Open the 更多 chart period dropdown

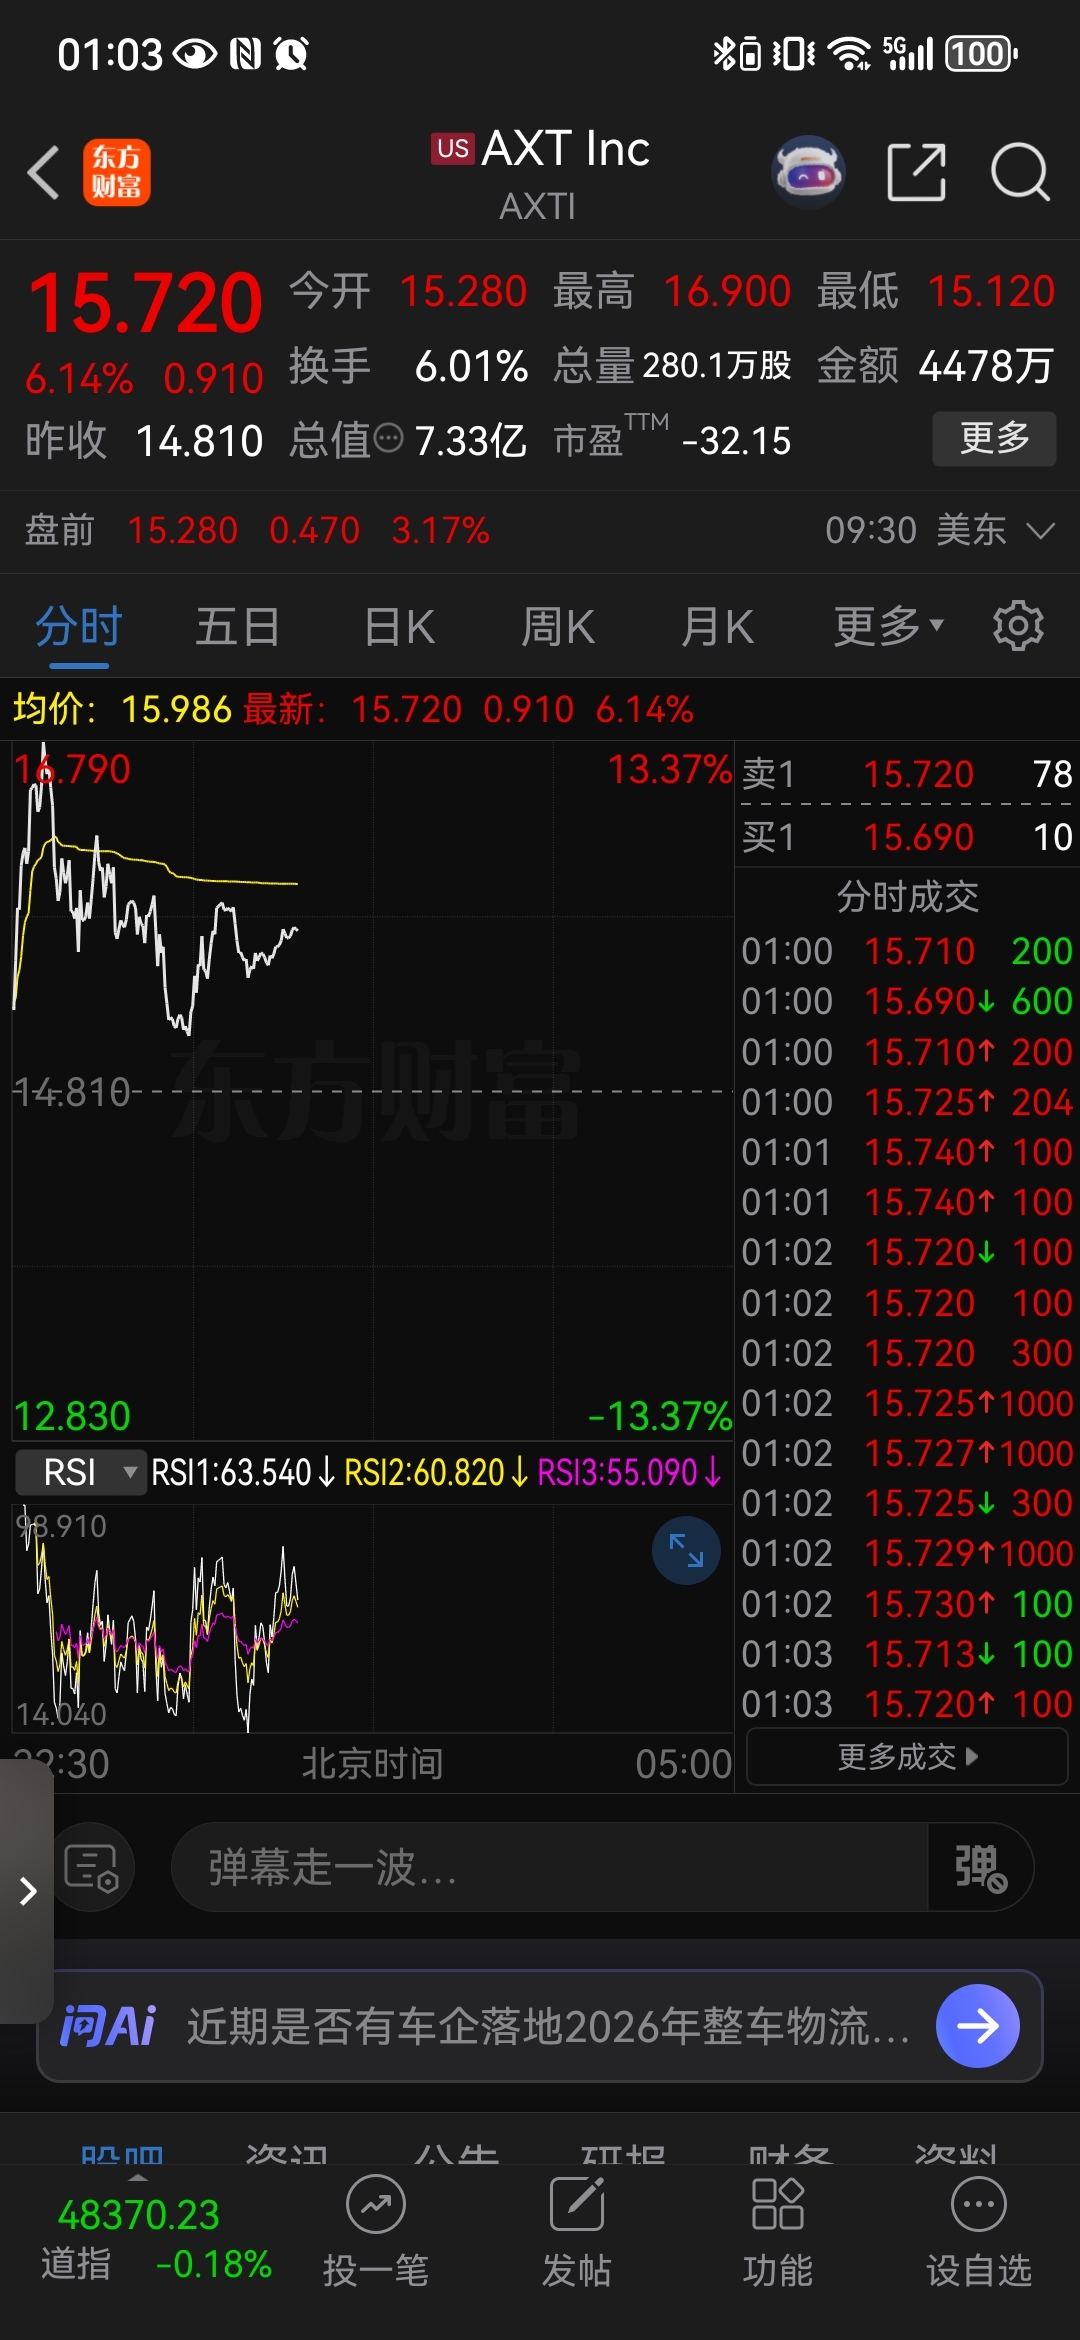click(889, 627)
